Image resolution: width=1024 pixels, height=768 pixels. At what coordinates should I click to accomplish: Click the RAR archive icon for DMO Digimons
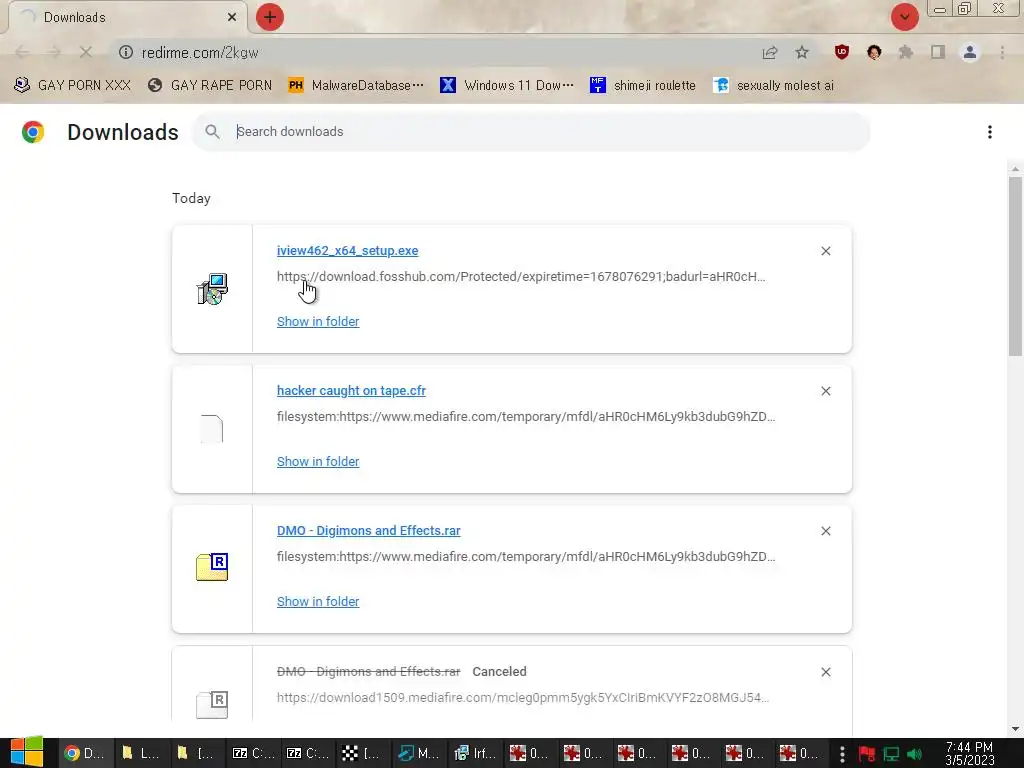[212, 567]
